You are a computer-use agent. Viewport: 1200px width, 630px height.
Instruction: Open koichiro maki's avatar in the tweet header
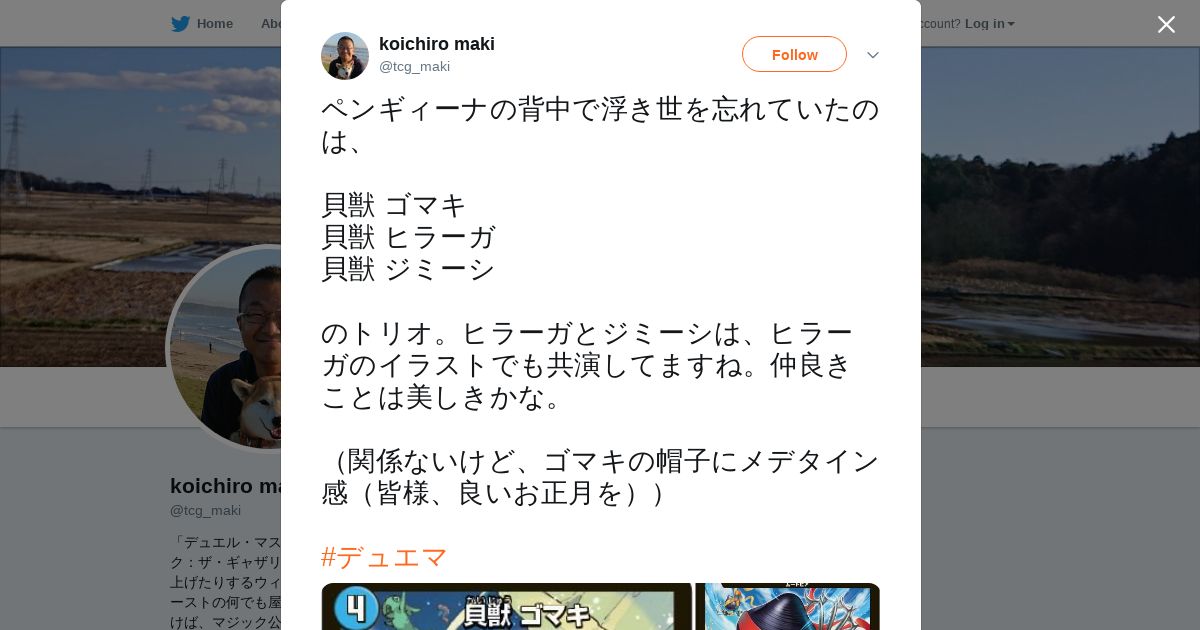click(345, 56)
